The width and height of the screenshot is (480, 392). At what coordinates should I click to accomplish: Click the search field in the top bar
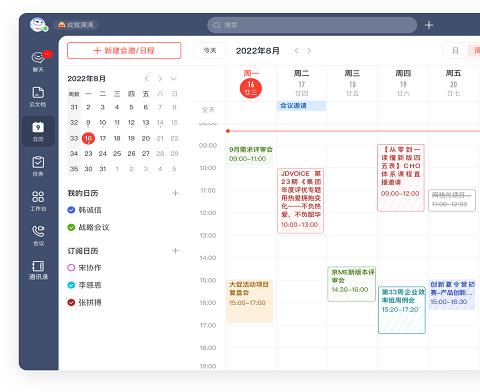[312, 25]
